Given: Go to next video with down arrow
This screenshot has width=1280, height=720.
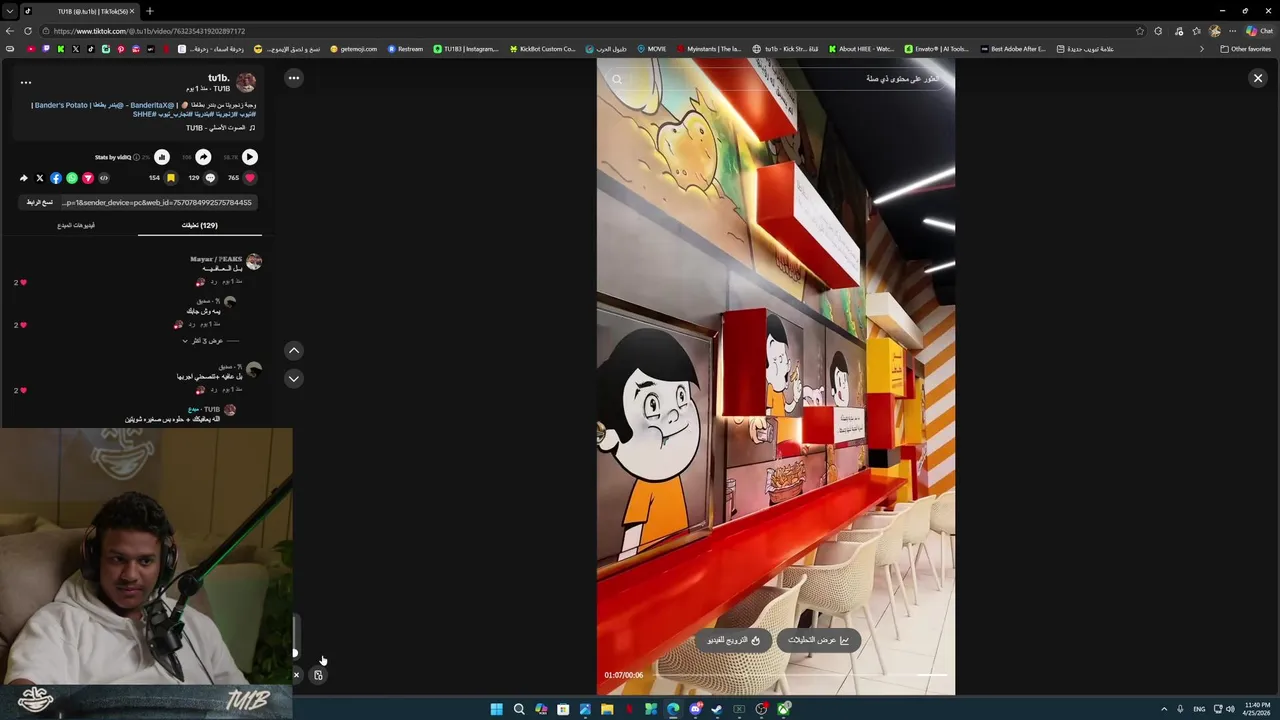Looking at the screenshot, I should pyautogui.click(x=294, y=378).
